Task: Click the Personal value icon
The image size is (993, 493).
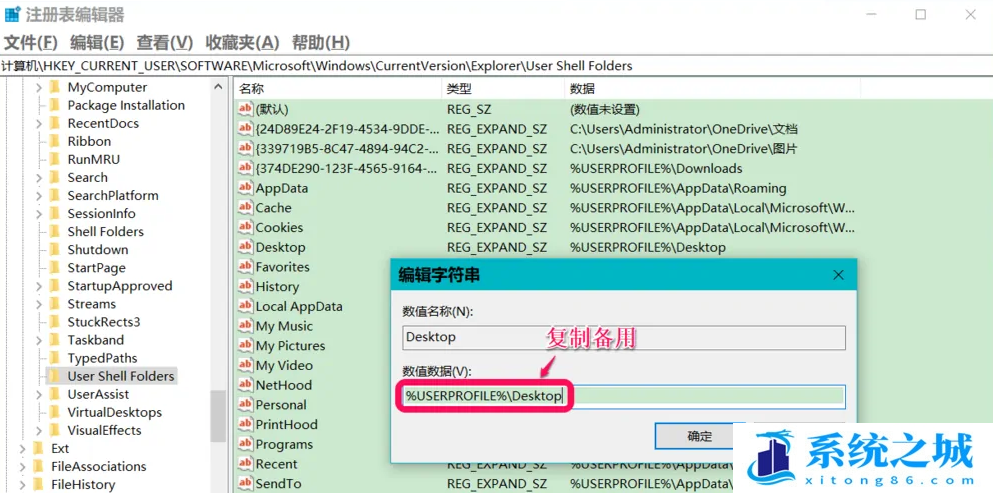Action: [245, 404]
